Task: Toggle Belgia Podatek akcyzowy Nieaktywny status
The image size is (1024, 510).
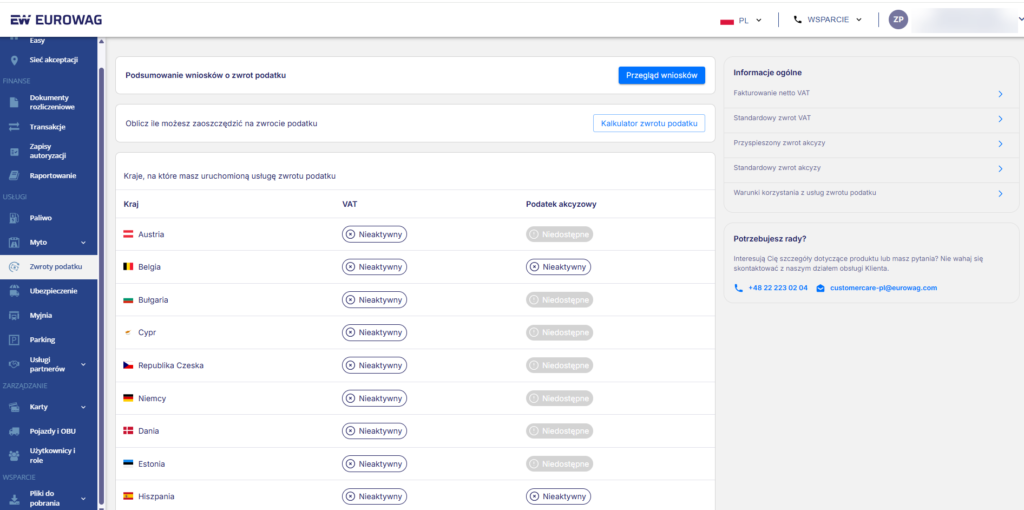Action: click(558, 267)
